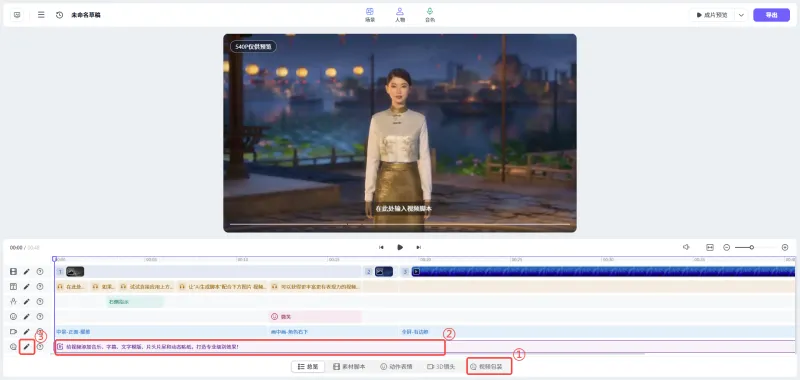Select the blue video clip numbered 3
The width and height of the screenshot is (800, 380).
click(x=603, y=272)
